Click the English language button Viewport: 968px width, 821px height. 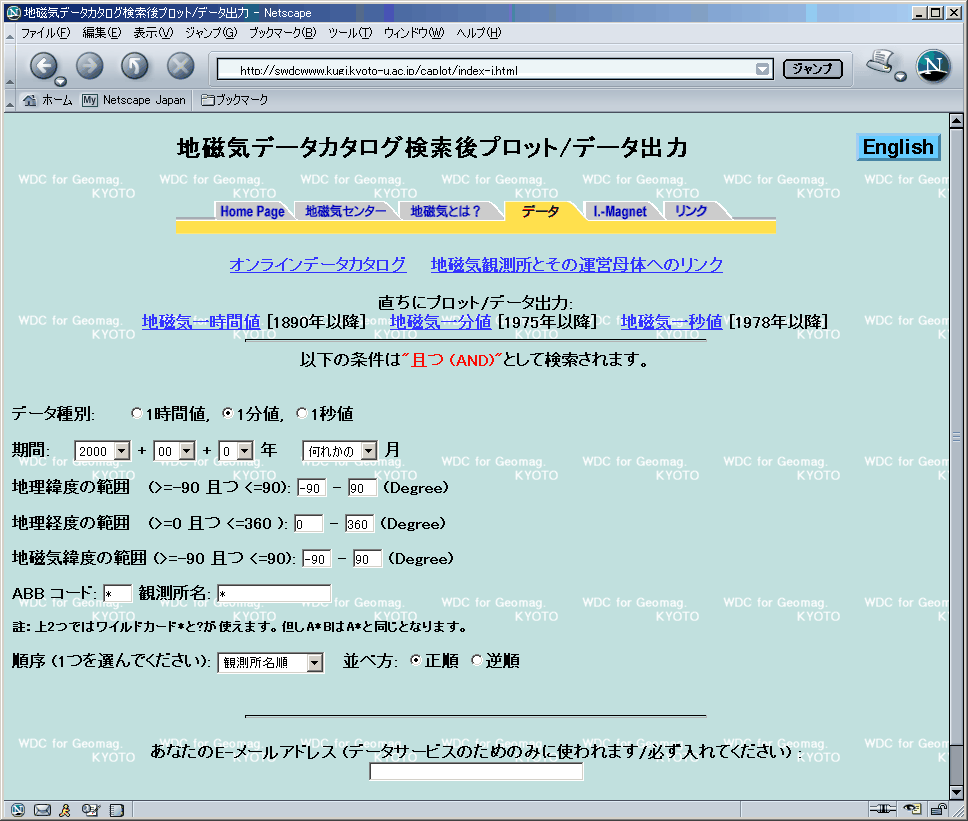[x=898, y=147]
